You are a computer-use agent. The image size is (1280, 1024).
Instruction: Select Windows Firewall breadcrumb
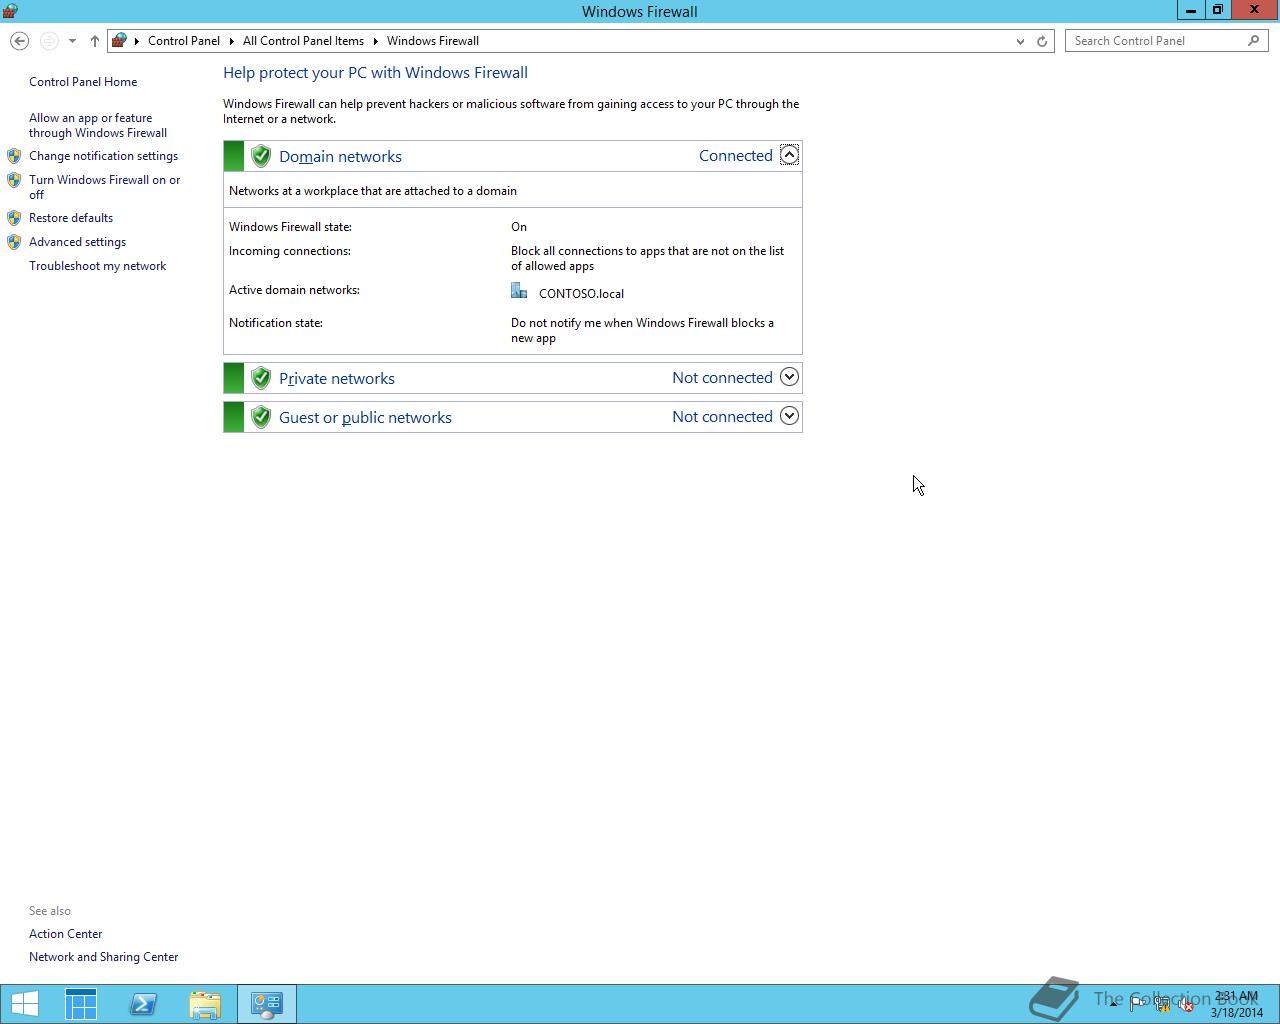[x=433, y=41]
